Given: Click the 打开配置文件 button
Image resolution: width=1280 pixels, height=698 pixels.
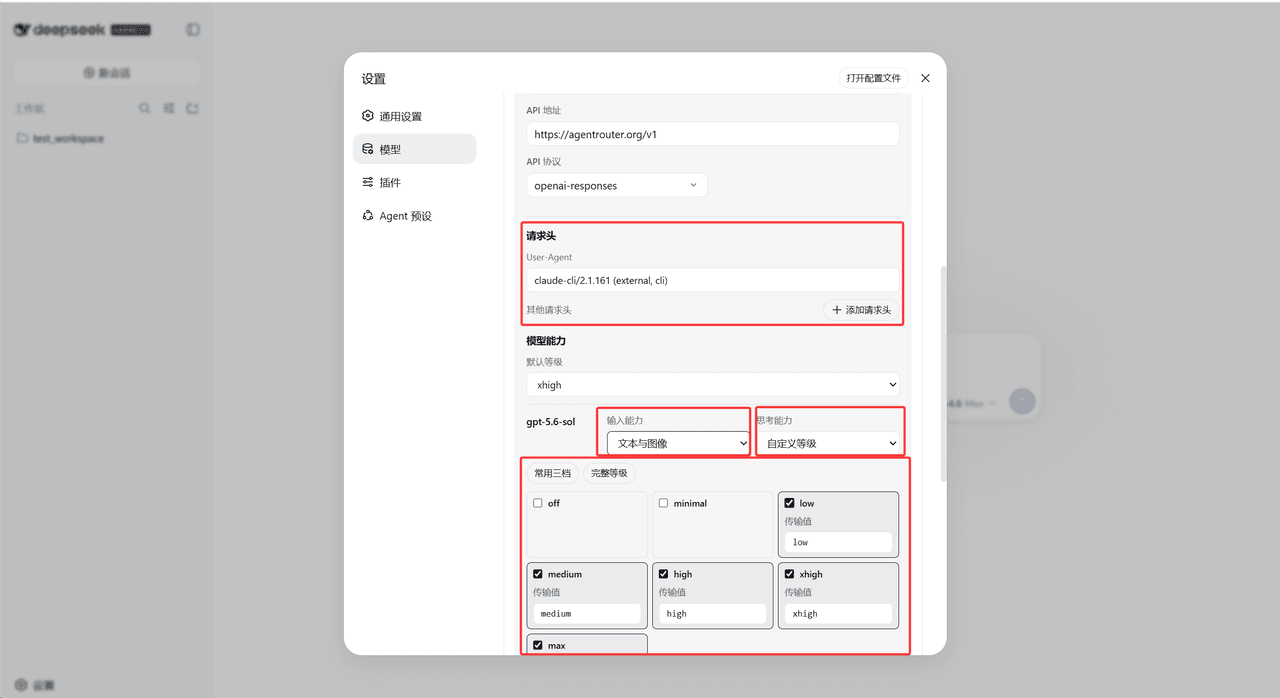Looking at the screenshot, I should (873, 78).
